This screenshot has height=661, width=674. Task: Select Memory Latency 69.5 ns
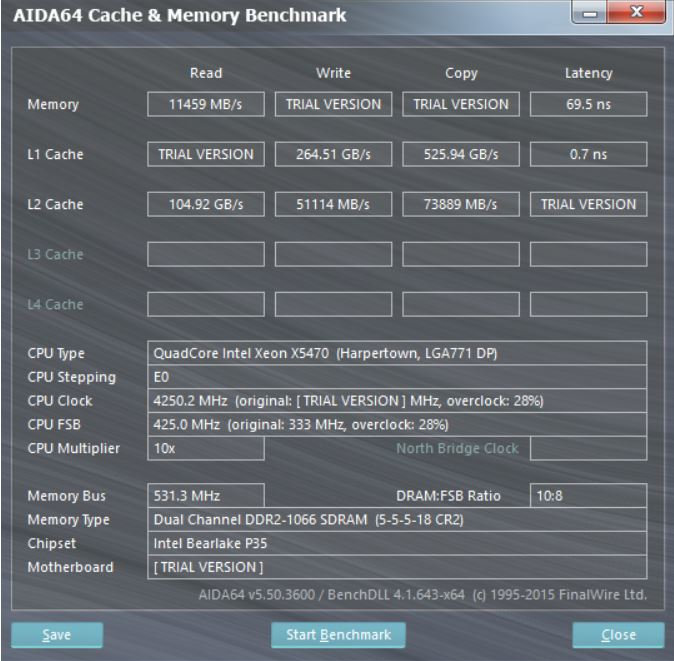[x=588, y=104]
